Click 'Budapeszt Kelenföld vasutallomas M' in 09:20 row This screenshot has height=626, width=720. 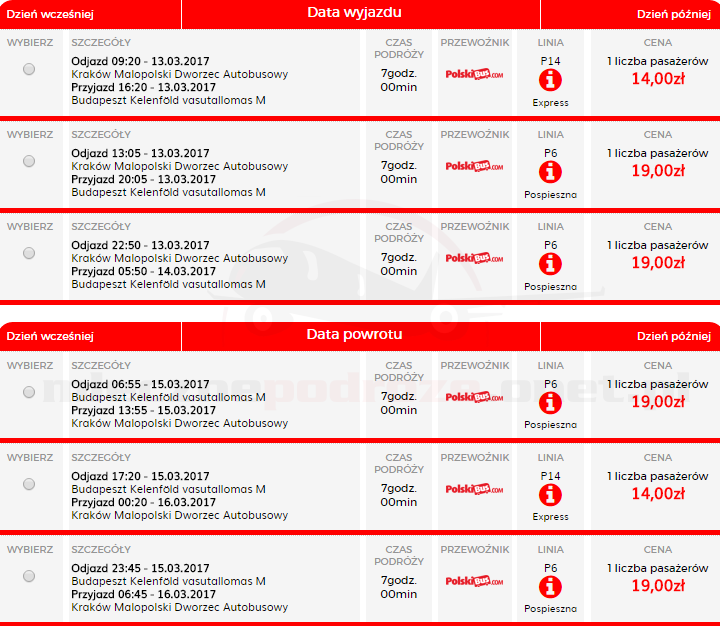[x=168, y=100]
